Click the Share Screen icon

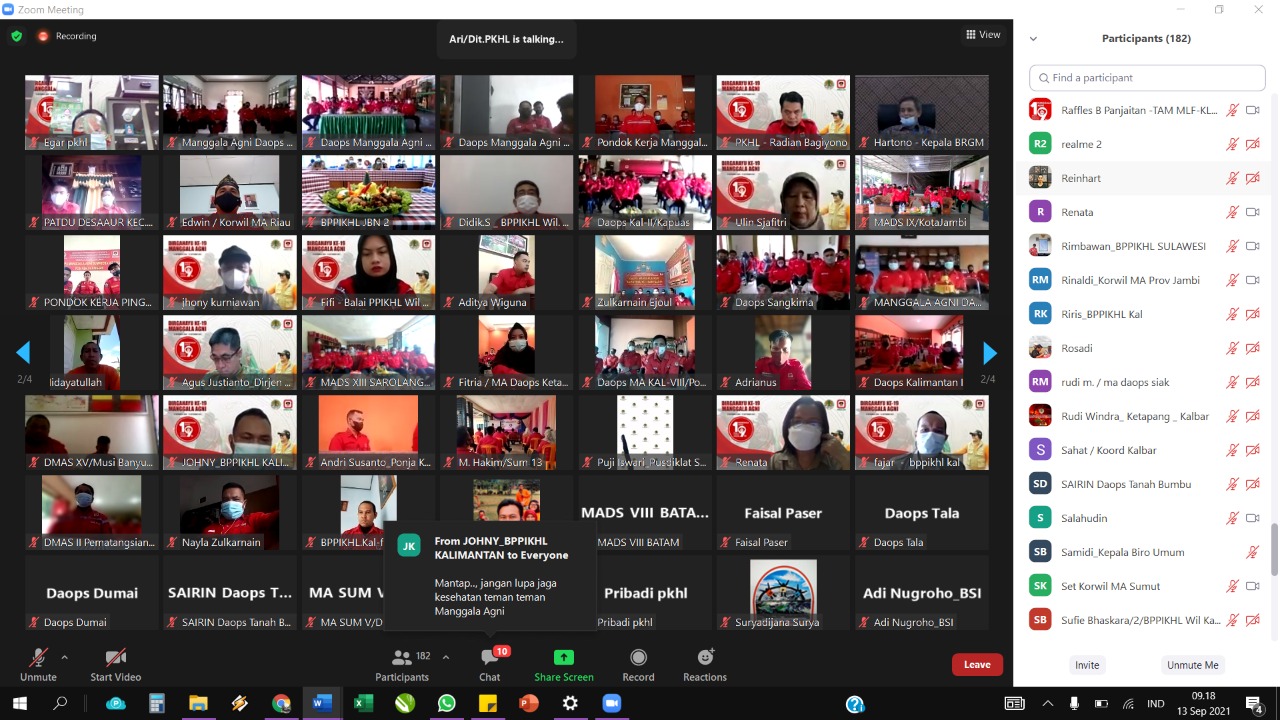pyautogui.click(x=564, y=658)
